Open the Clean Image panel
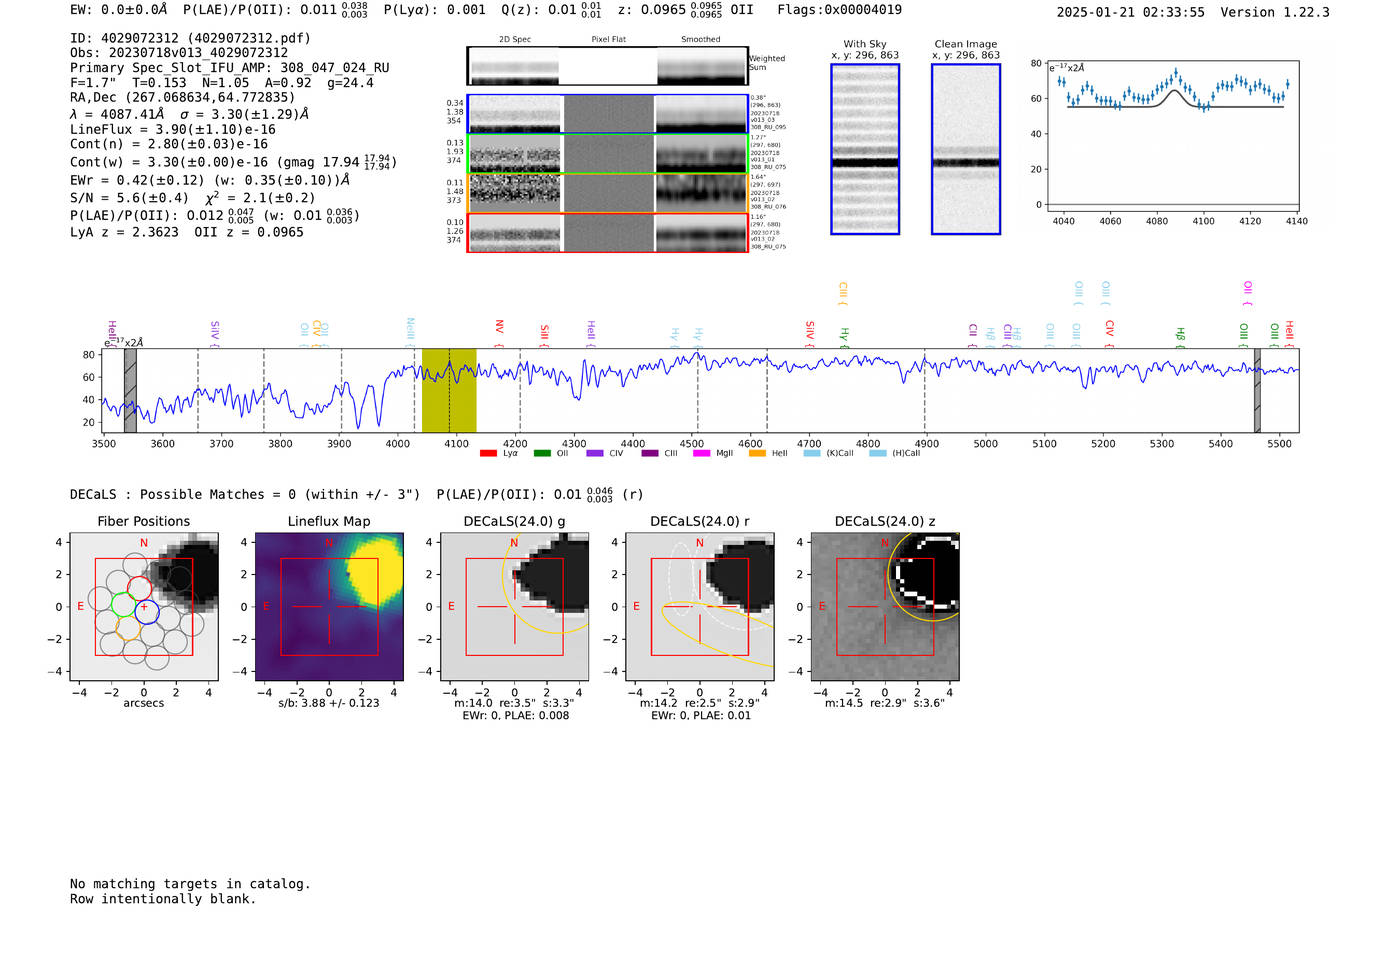 click(x=966, y=149)
